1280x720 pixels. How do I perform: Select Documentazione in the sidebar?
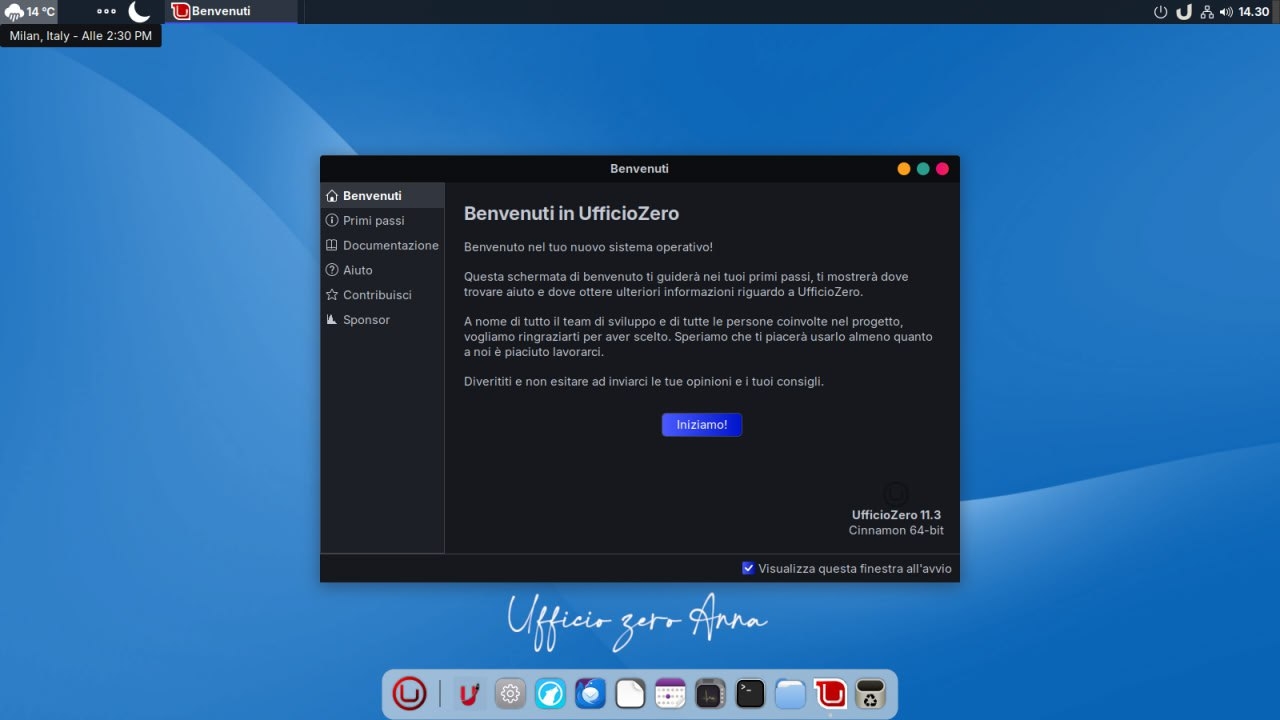390,245
